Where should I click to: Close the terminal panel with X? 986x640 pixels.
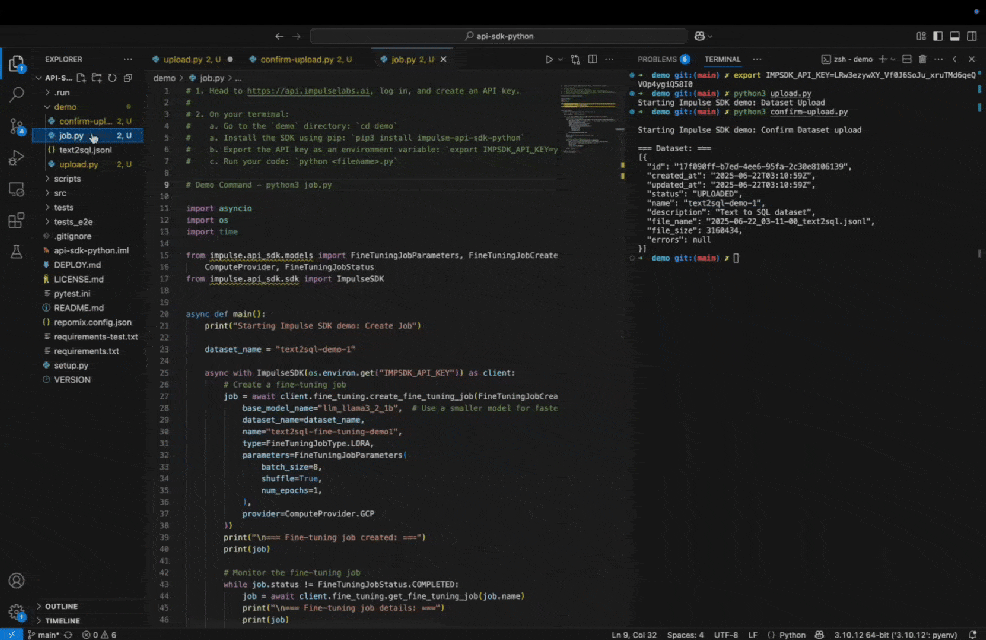[x=972, y=59]
